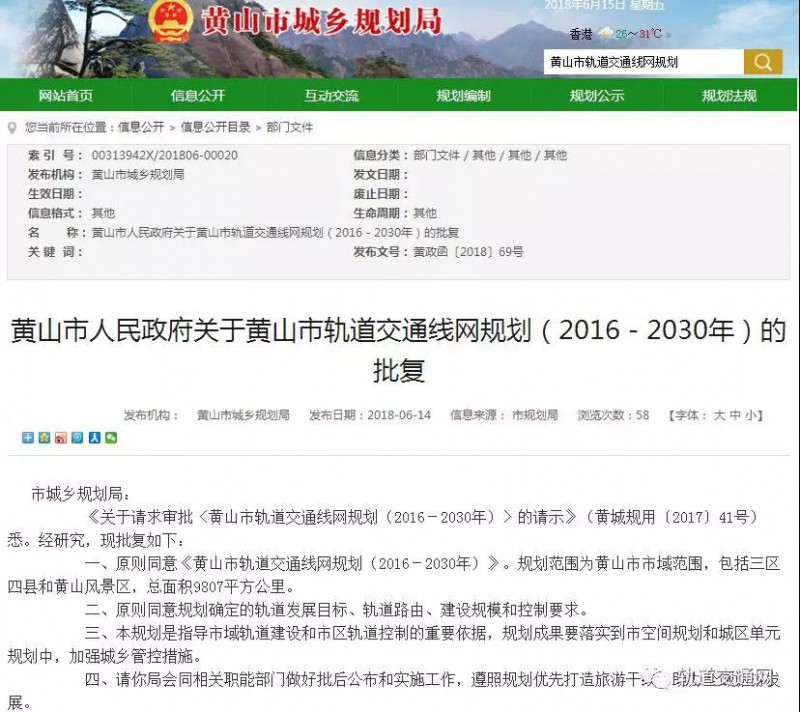
Task: Set font size to 小
Action: point(751,415)
